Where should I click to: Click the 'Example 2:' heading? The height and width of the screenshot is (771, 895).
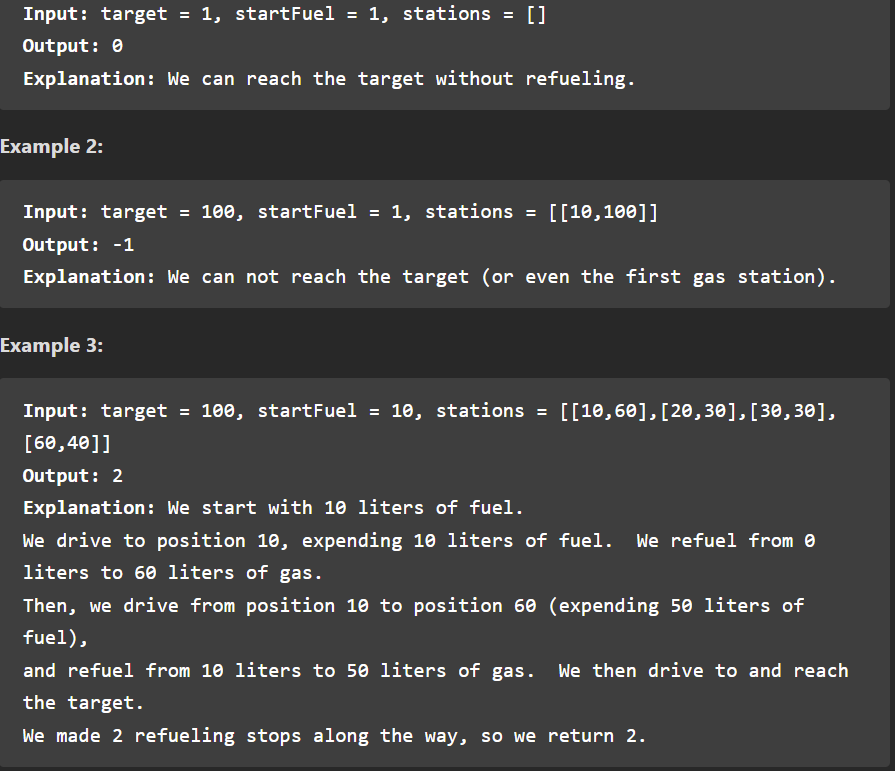pos(51,147)
